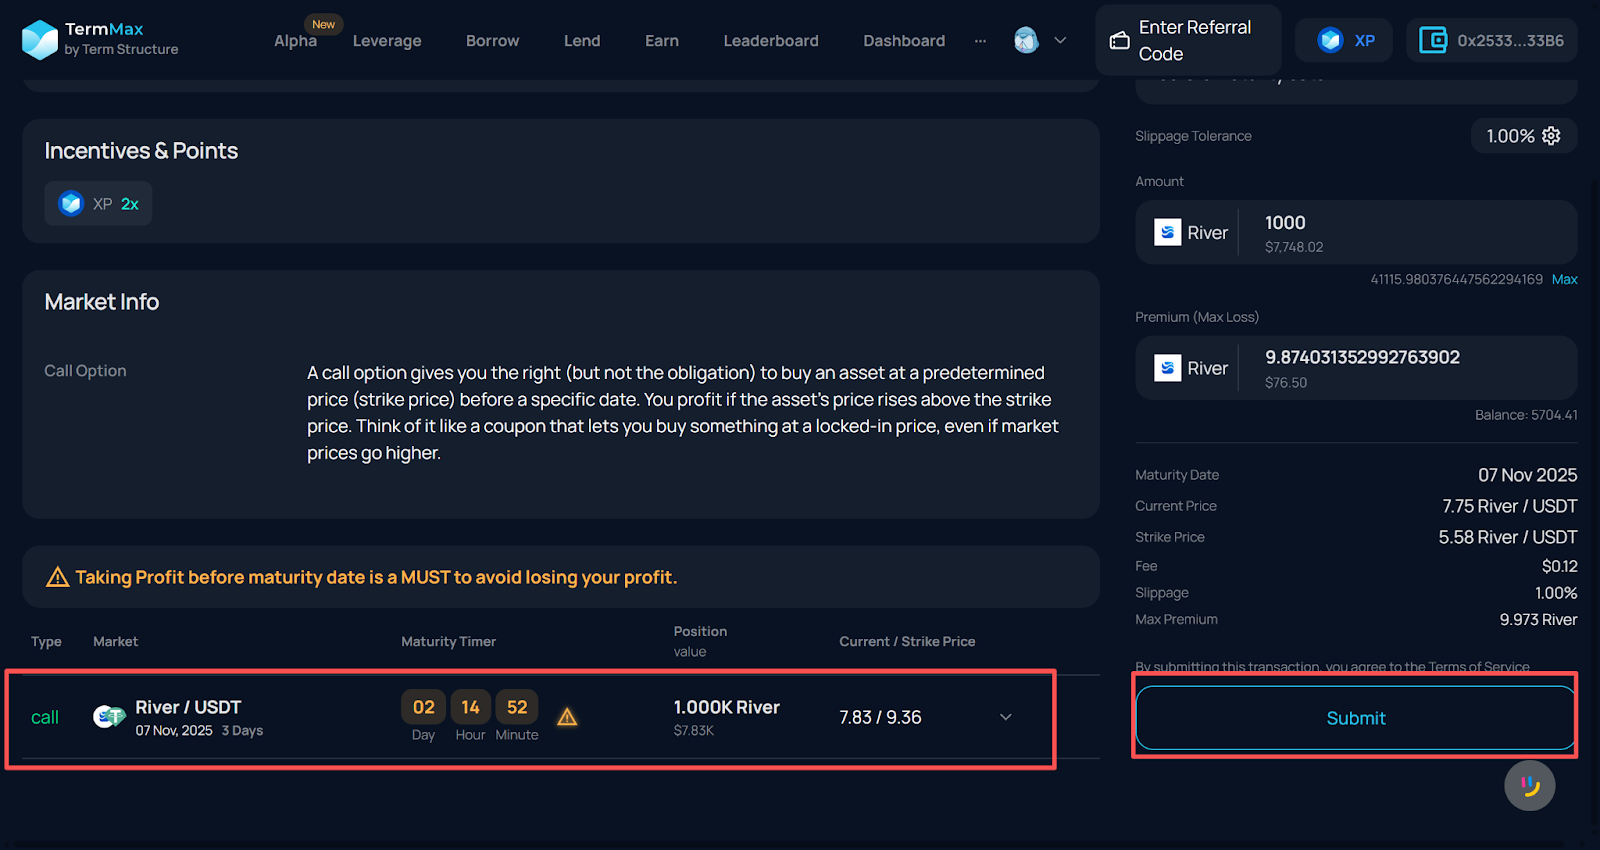Click the floating round help widget icon

tap(1529, 785)
